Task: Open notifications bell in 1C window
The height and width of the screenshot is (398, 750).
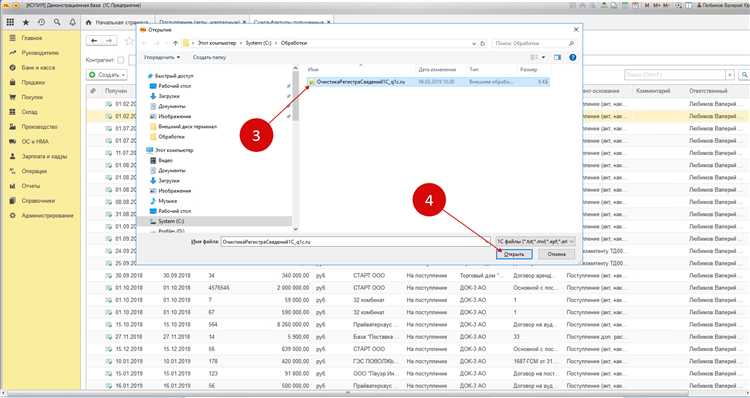Action: tap(73, 22)
